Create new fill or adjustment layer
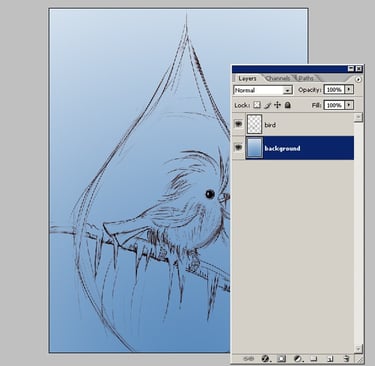 (x=298, y=359)
